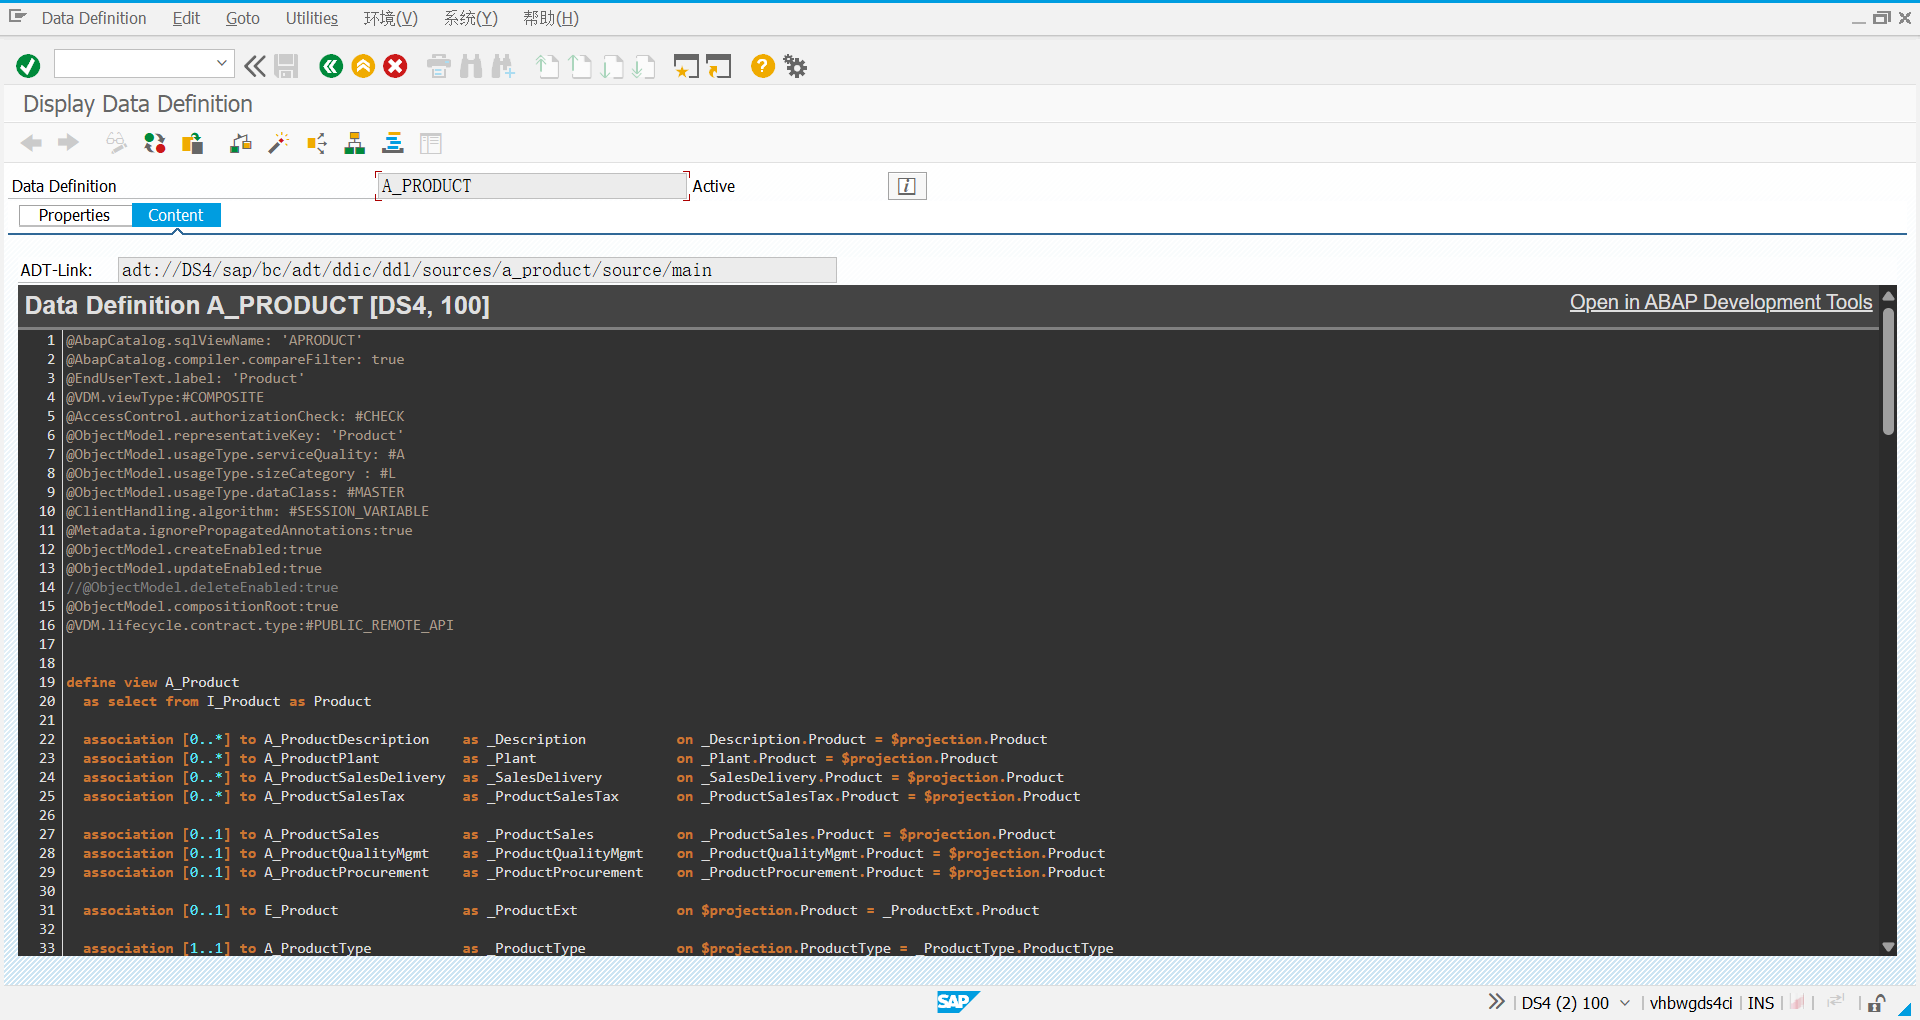Click the Print icon
The height and width of the screenshot is (1020, 1920).
[x=439, y=66]
